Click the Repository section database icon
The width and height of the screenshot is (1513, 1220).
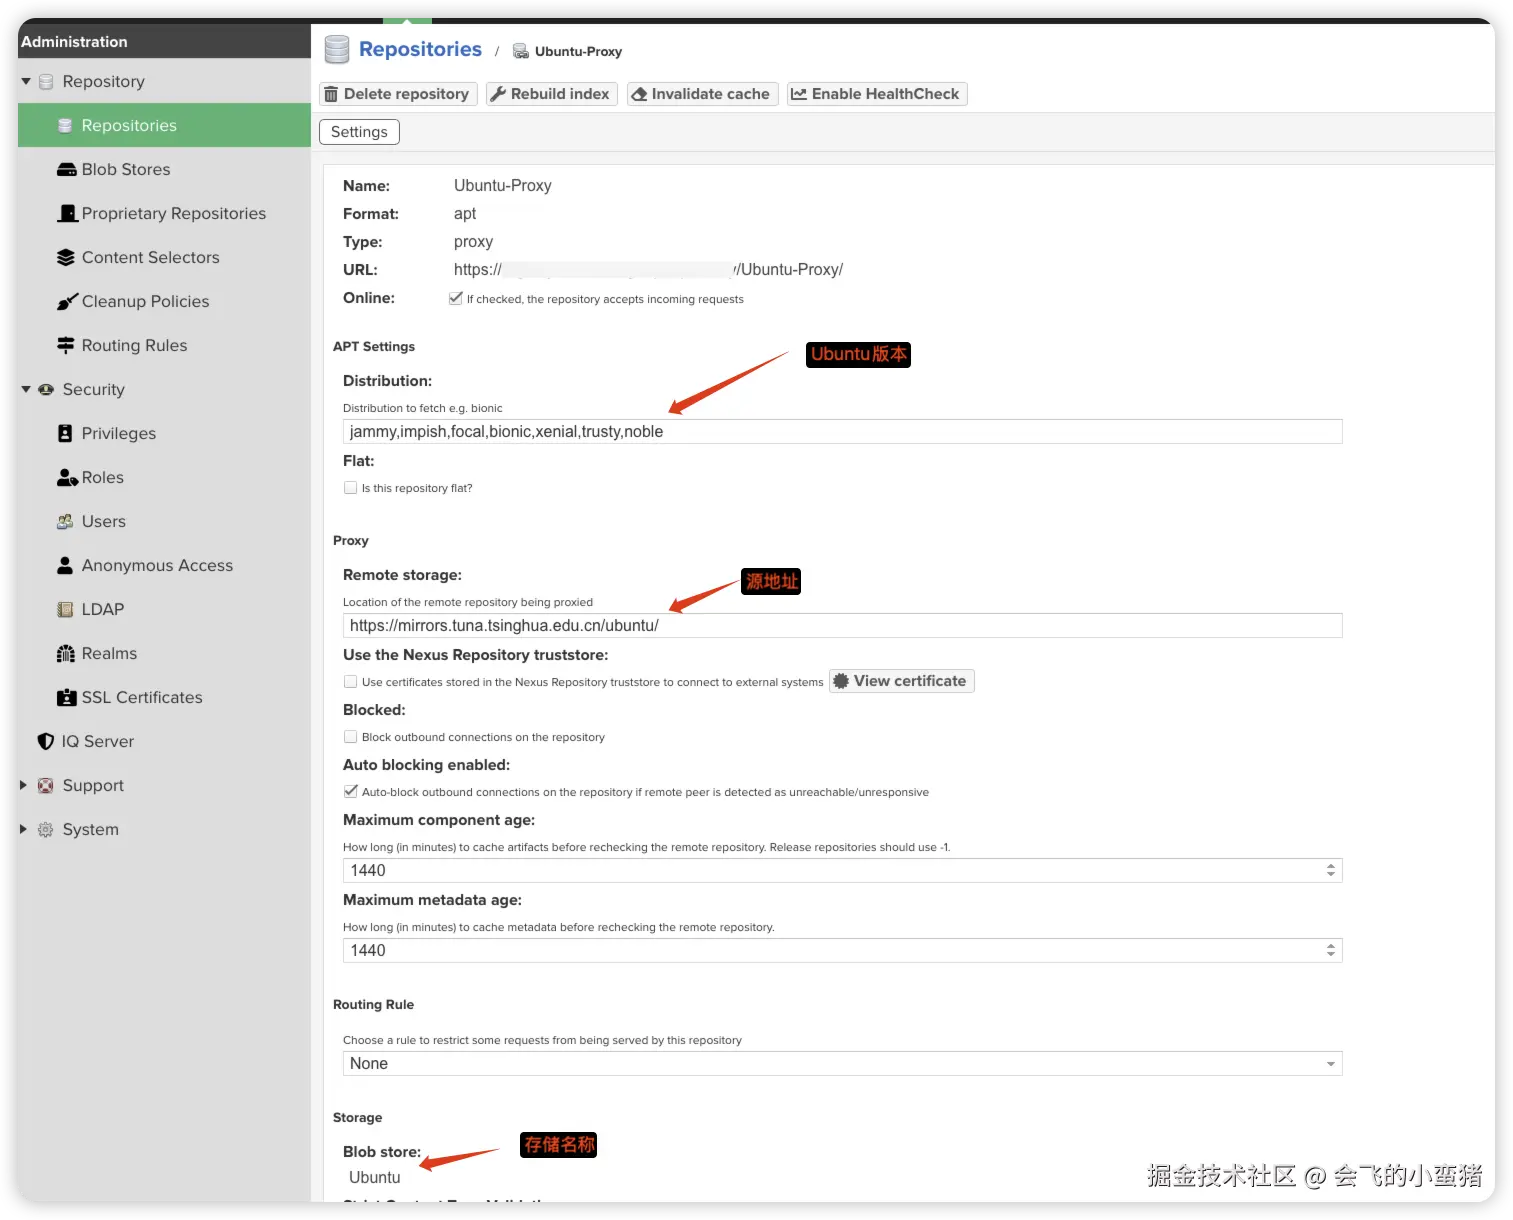pyautogui.click(x=46, y=82)
